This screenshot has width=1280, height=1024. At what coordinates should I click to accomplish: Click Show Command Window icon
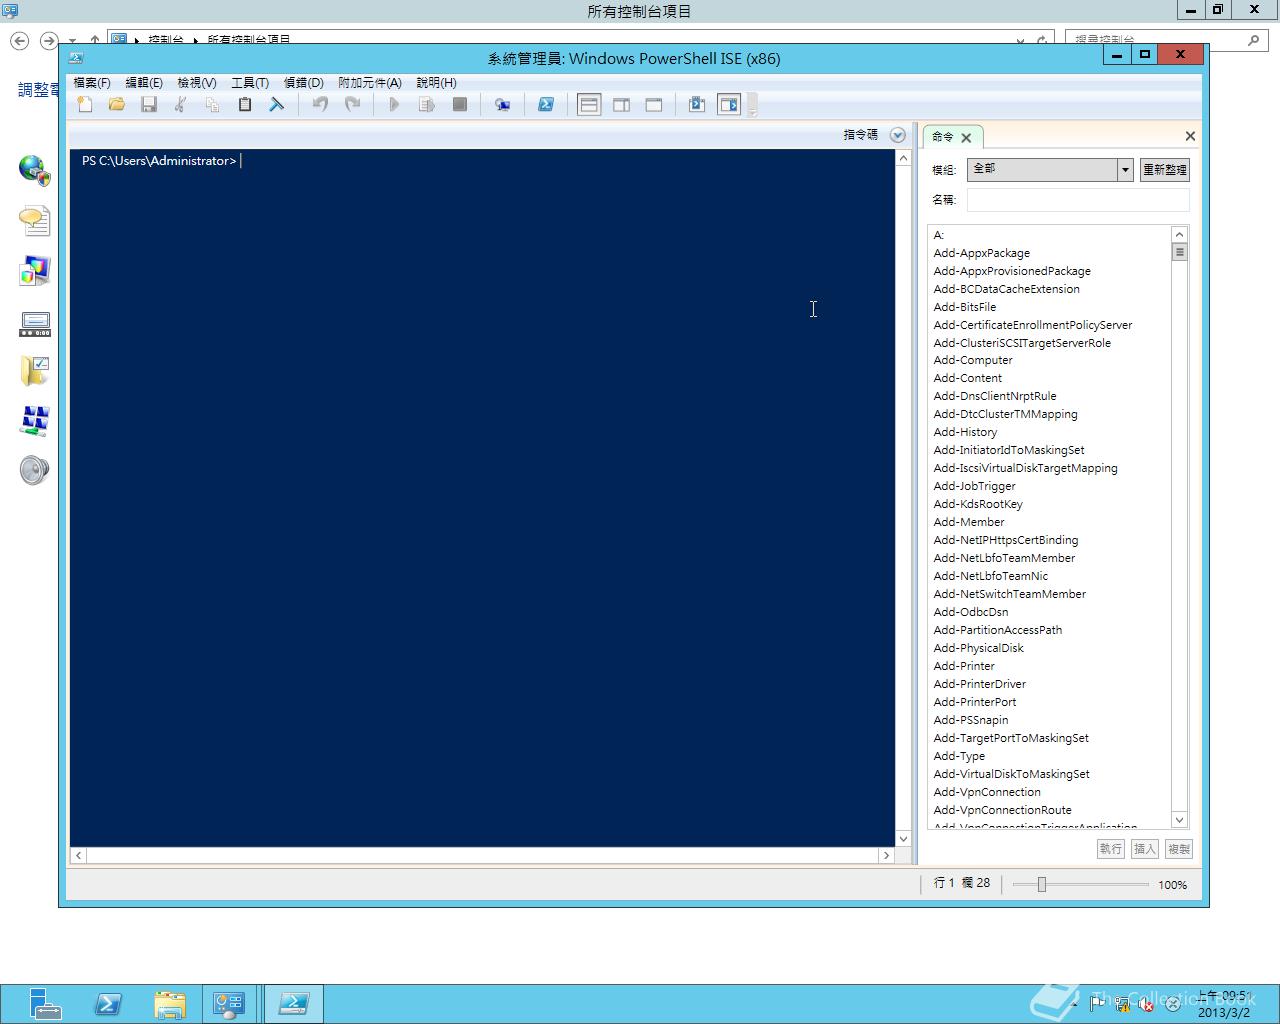[x=697, y=104]
